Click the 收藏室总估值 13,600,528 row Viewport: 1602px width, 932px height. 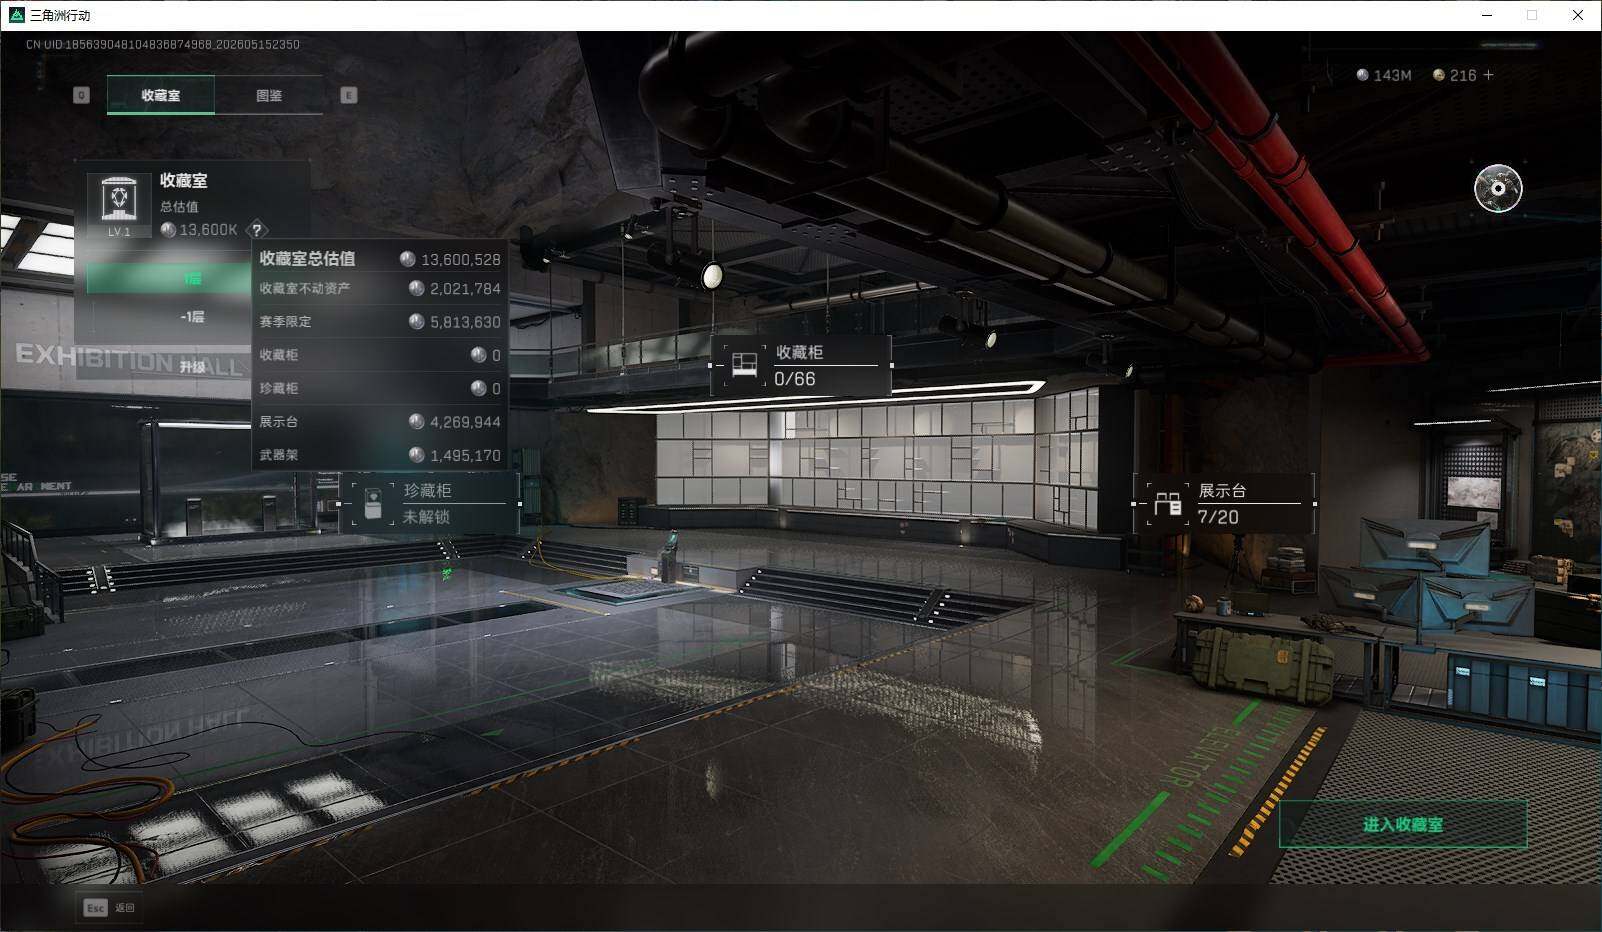click(380, 258)
